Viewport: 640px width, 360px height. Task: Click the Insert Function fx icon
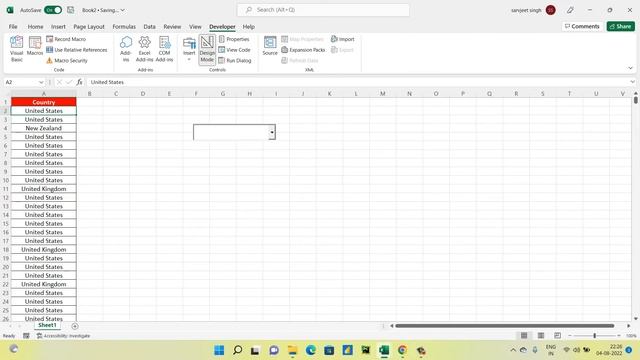79,82
